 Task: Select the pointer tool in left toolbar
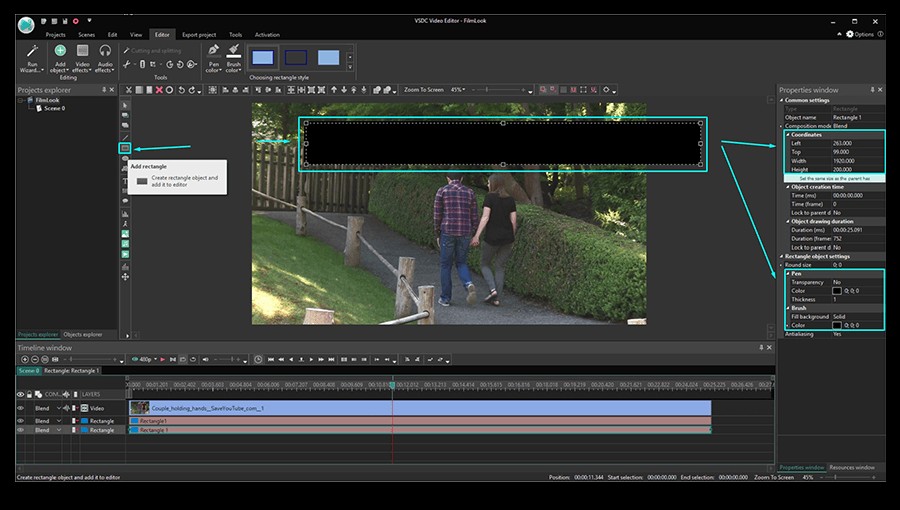point(125,106)
